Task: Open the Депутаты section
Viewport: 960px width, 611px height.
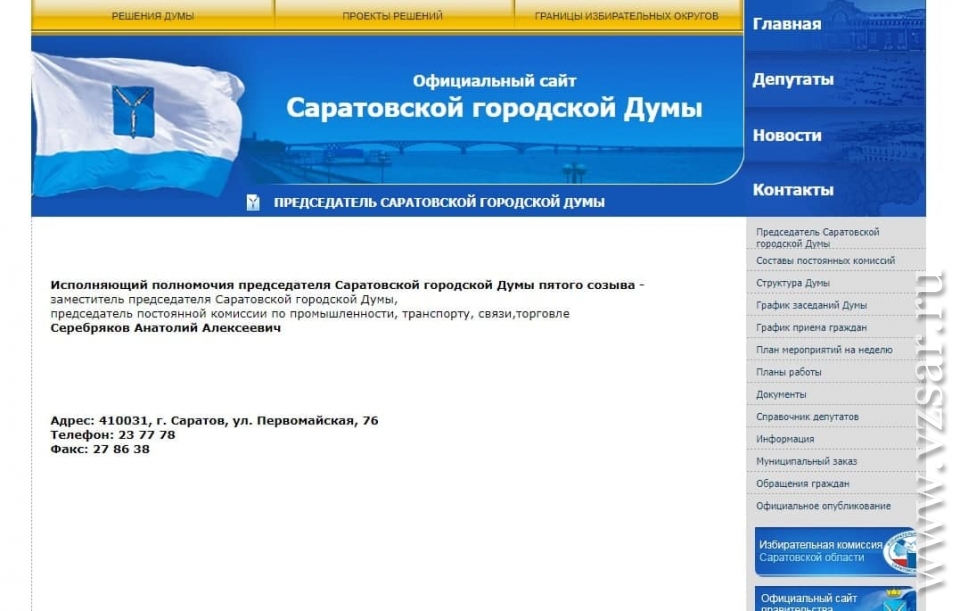Action: (793, 80)
